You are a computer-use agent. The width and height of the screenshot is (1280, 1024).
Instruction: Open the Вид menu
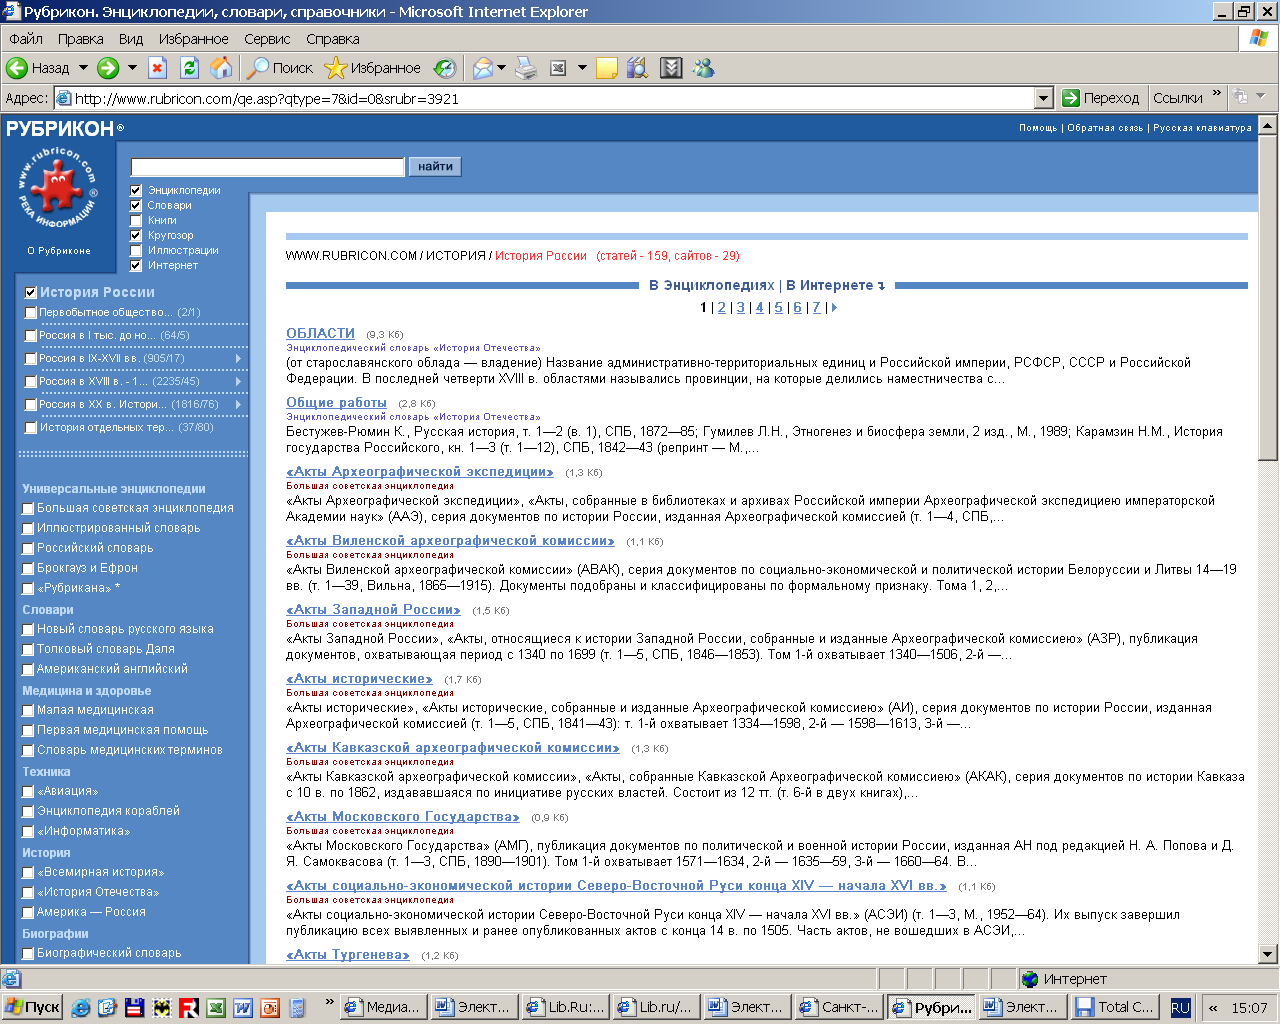pyautogui.click(x=131, y=39)
